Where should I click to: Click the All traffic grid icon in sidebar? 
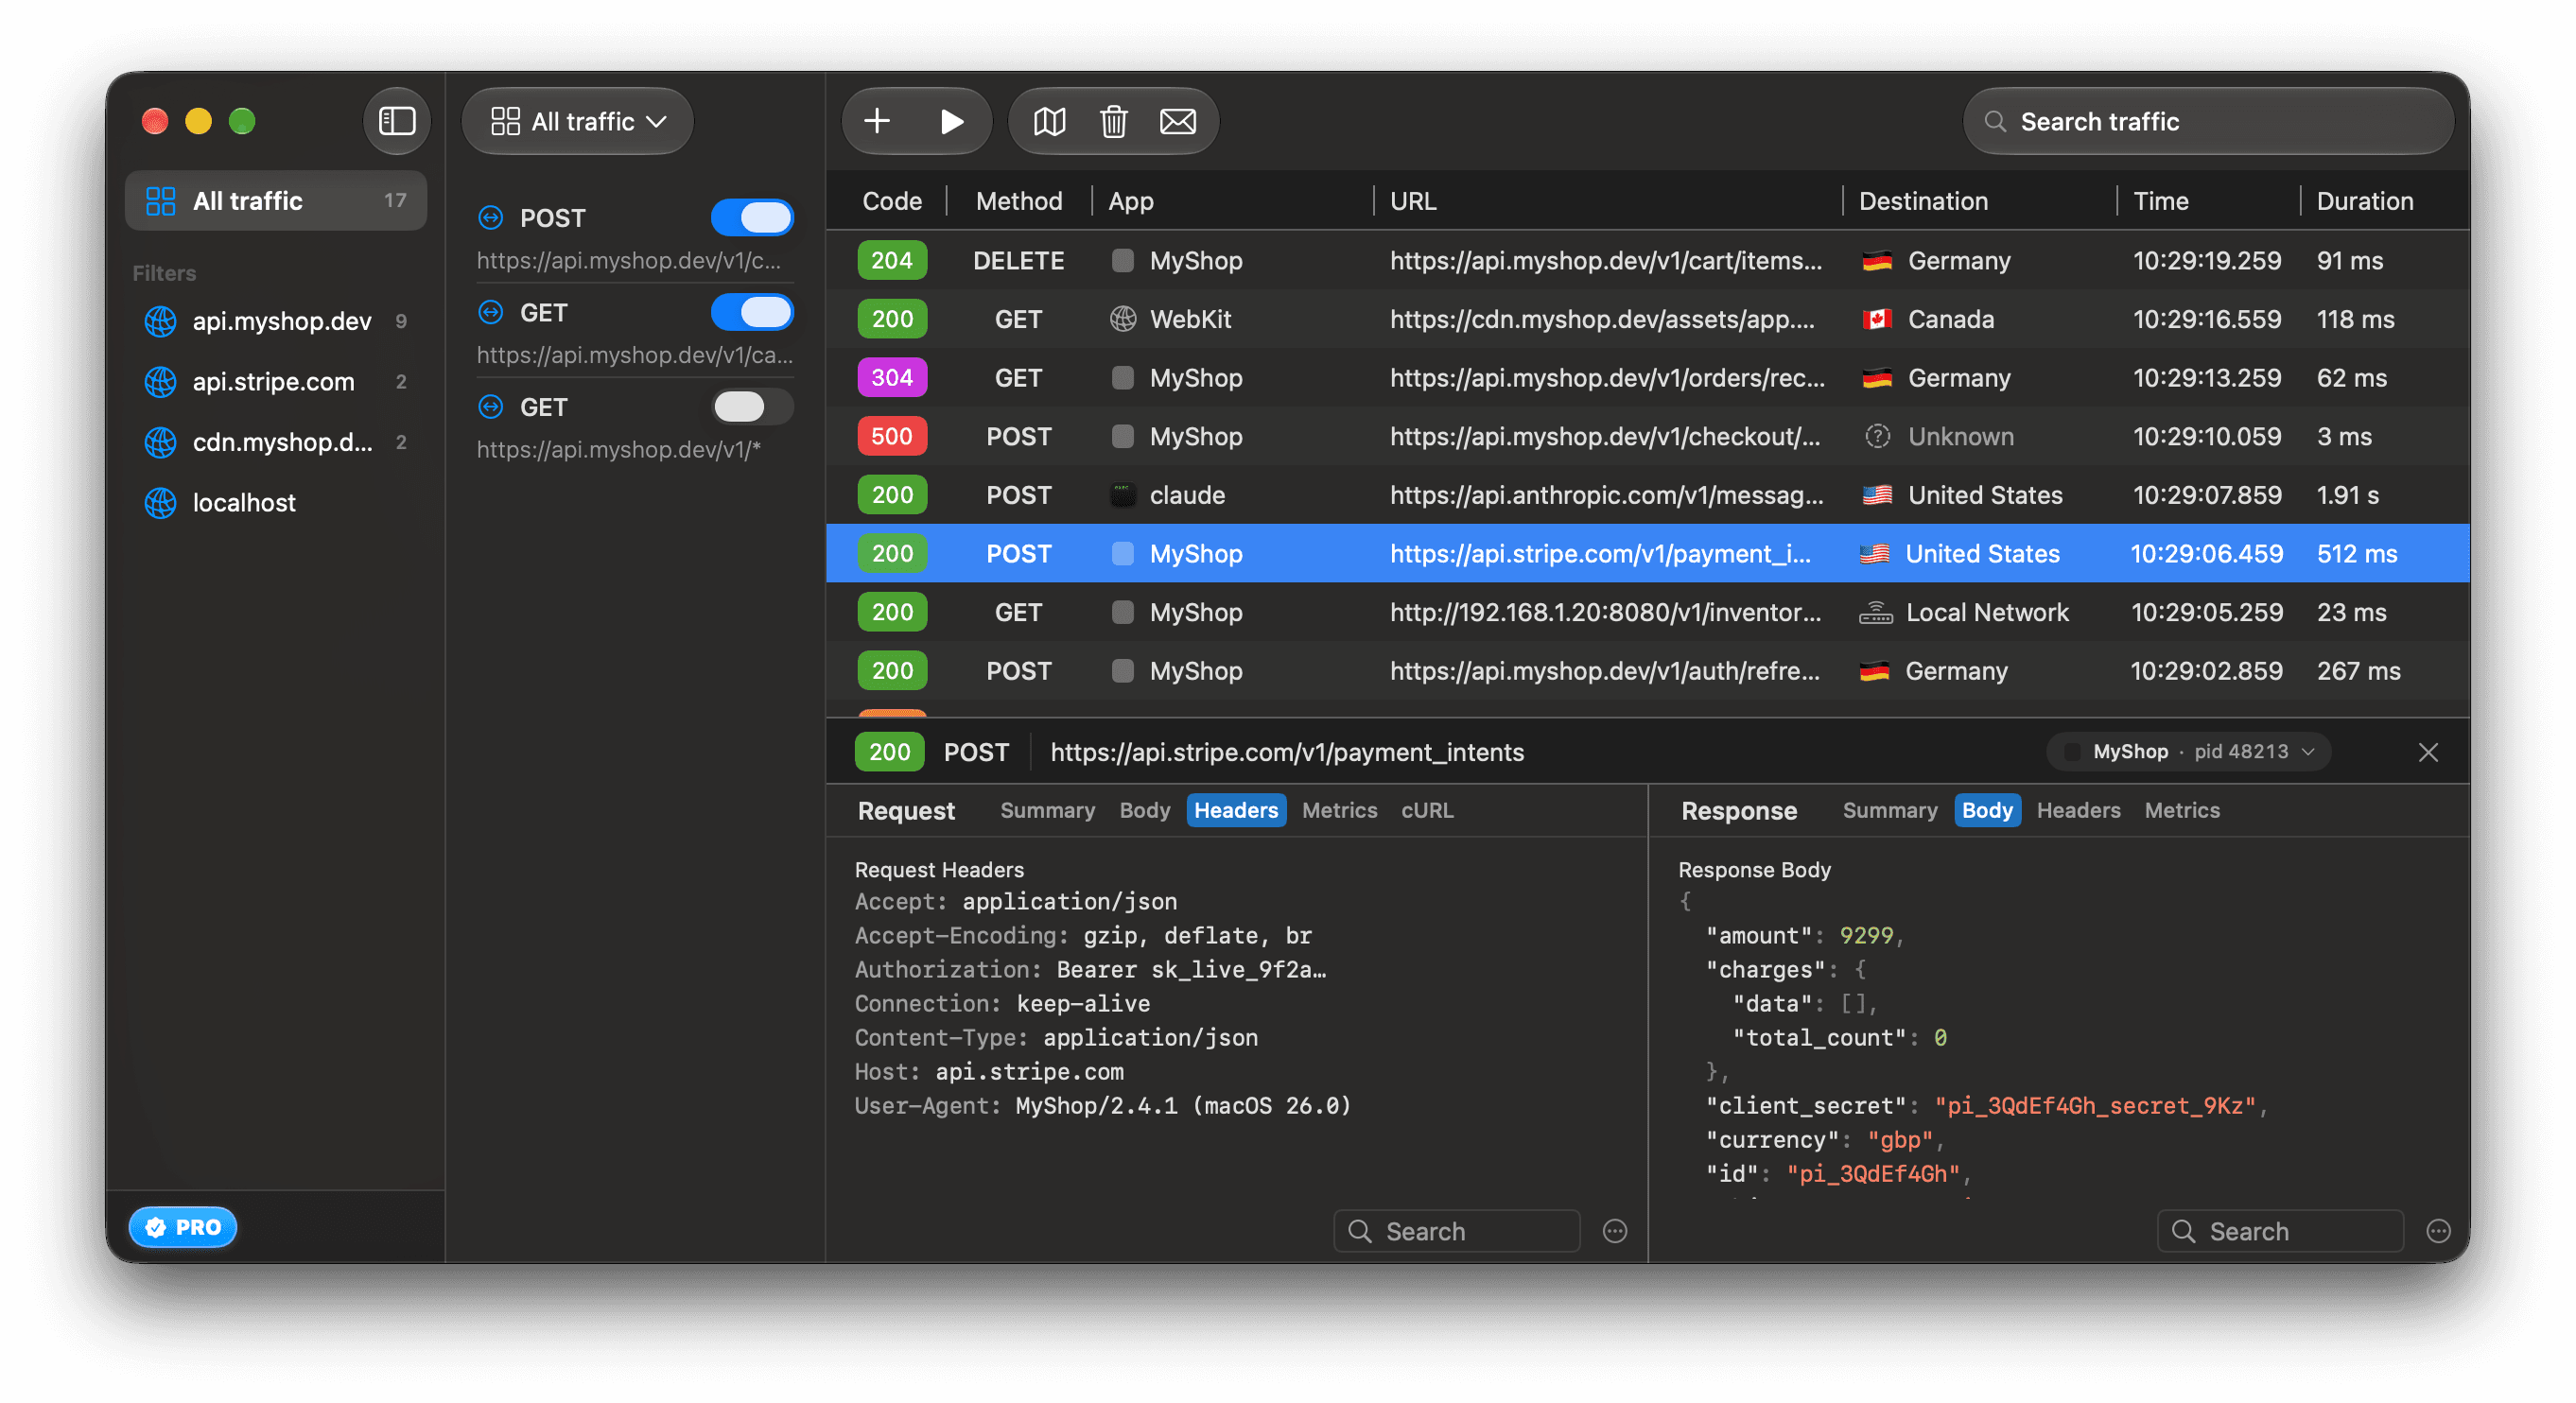(x=160, y=201)
